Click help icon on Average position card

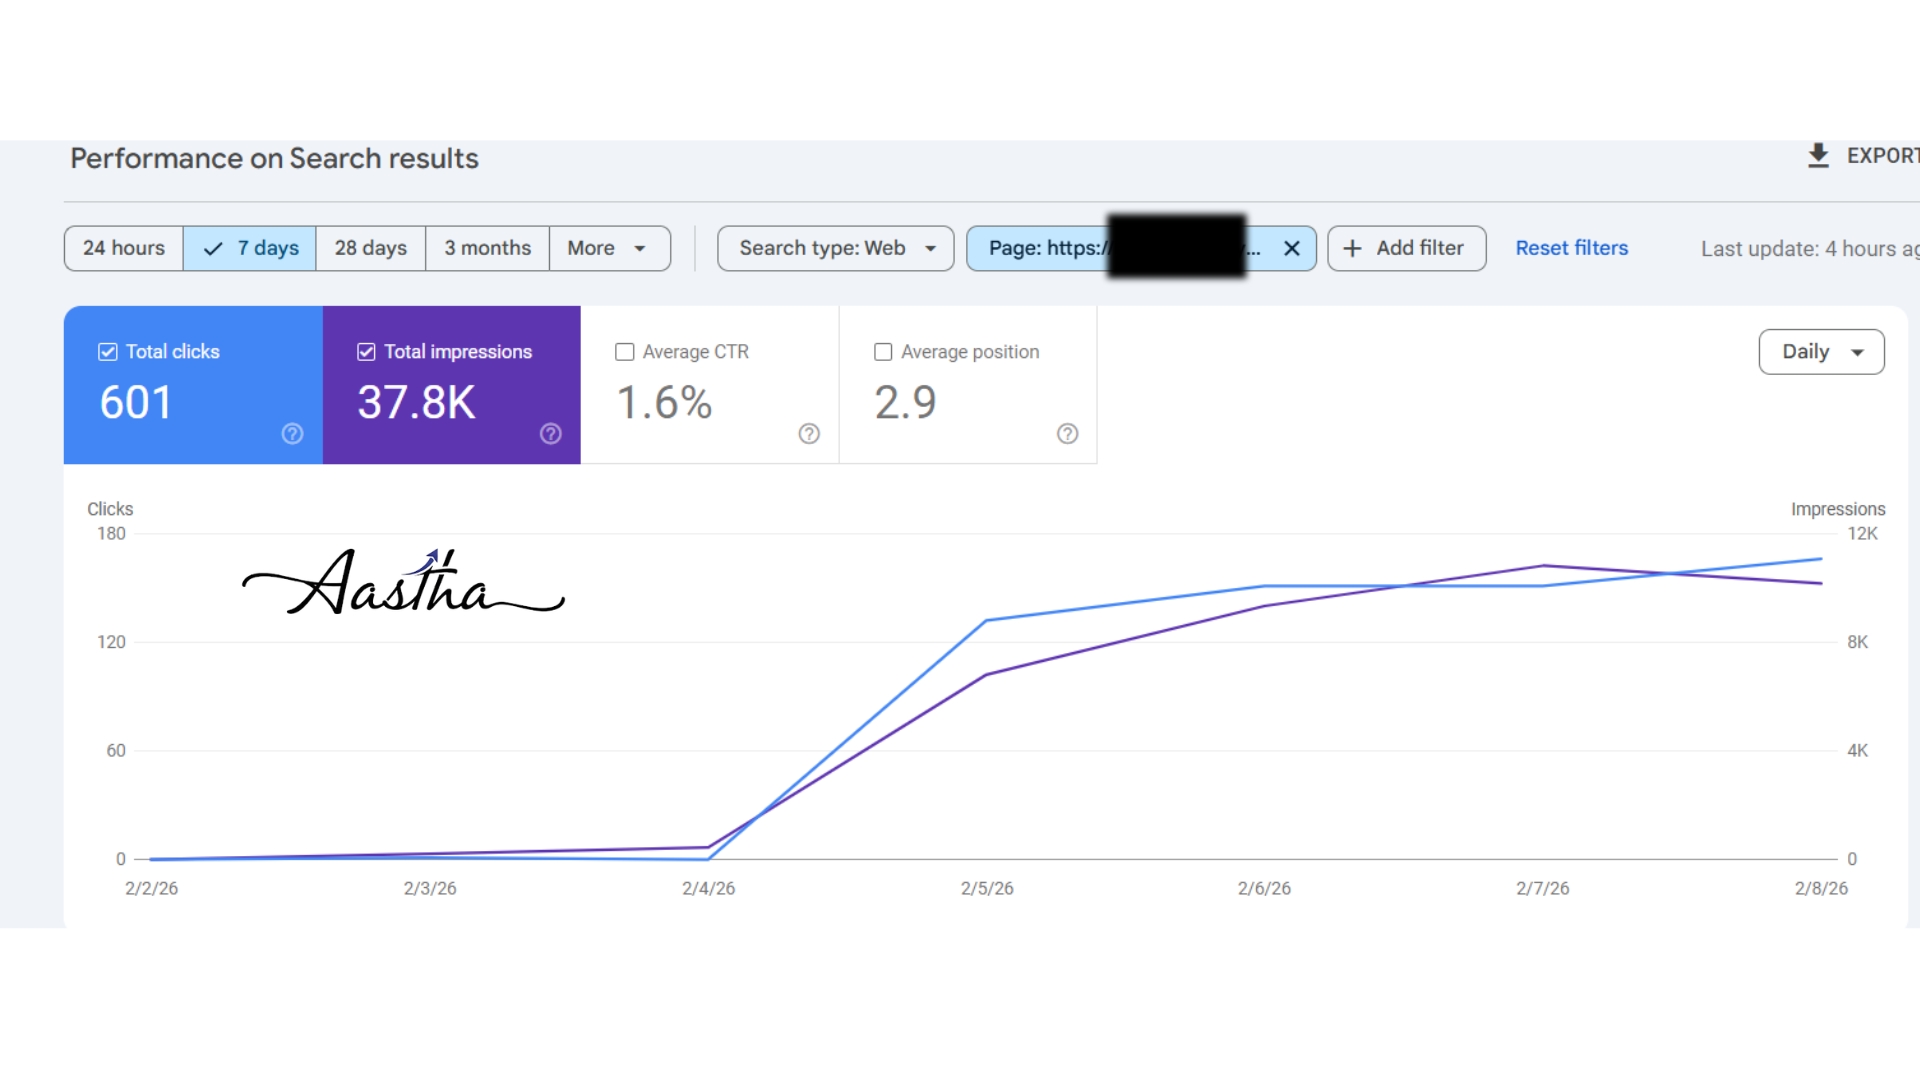click(x=1067, y=434)
